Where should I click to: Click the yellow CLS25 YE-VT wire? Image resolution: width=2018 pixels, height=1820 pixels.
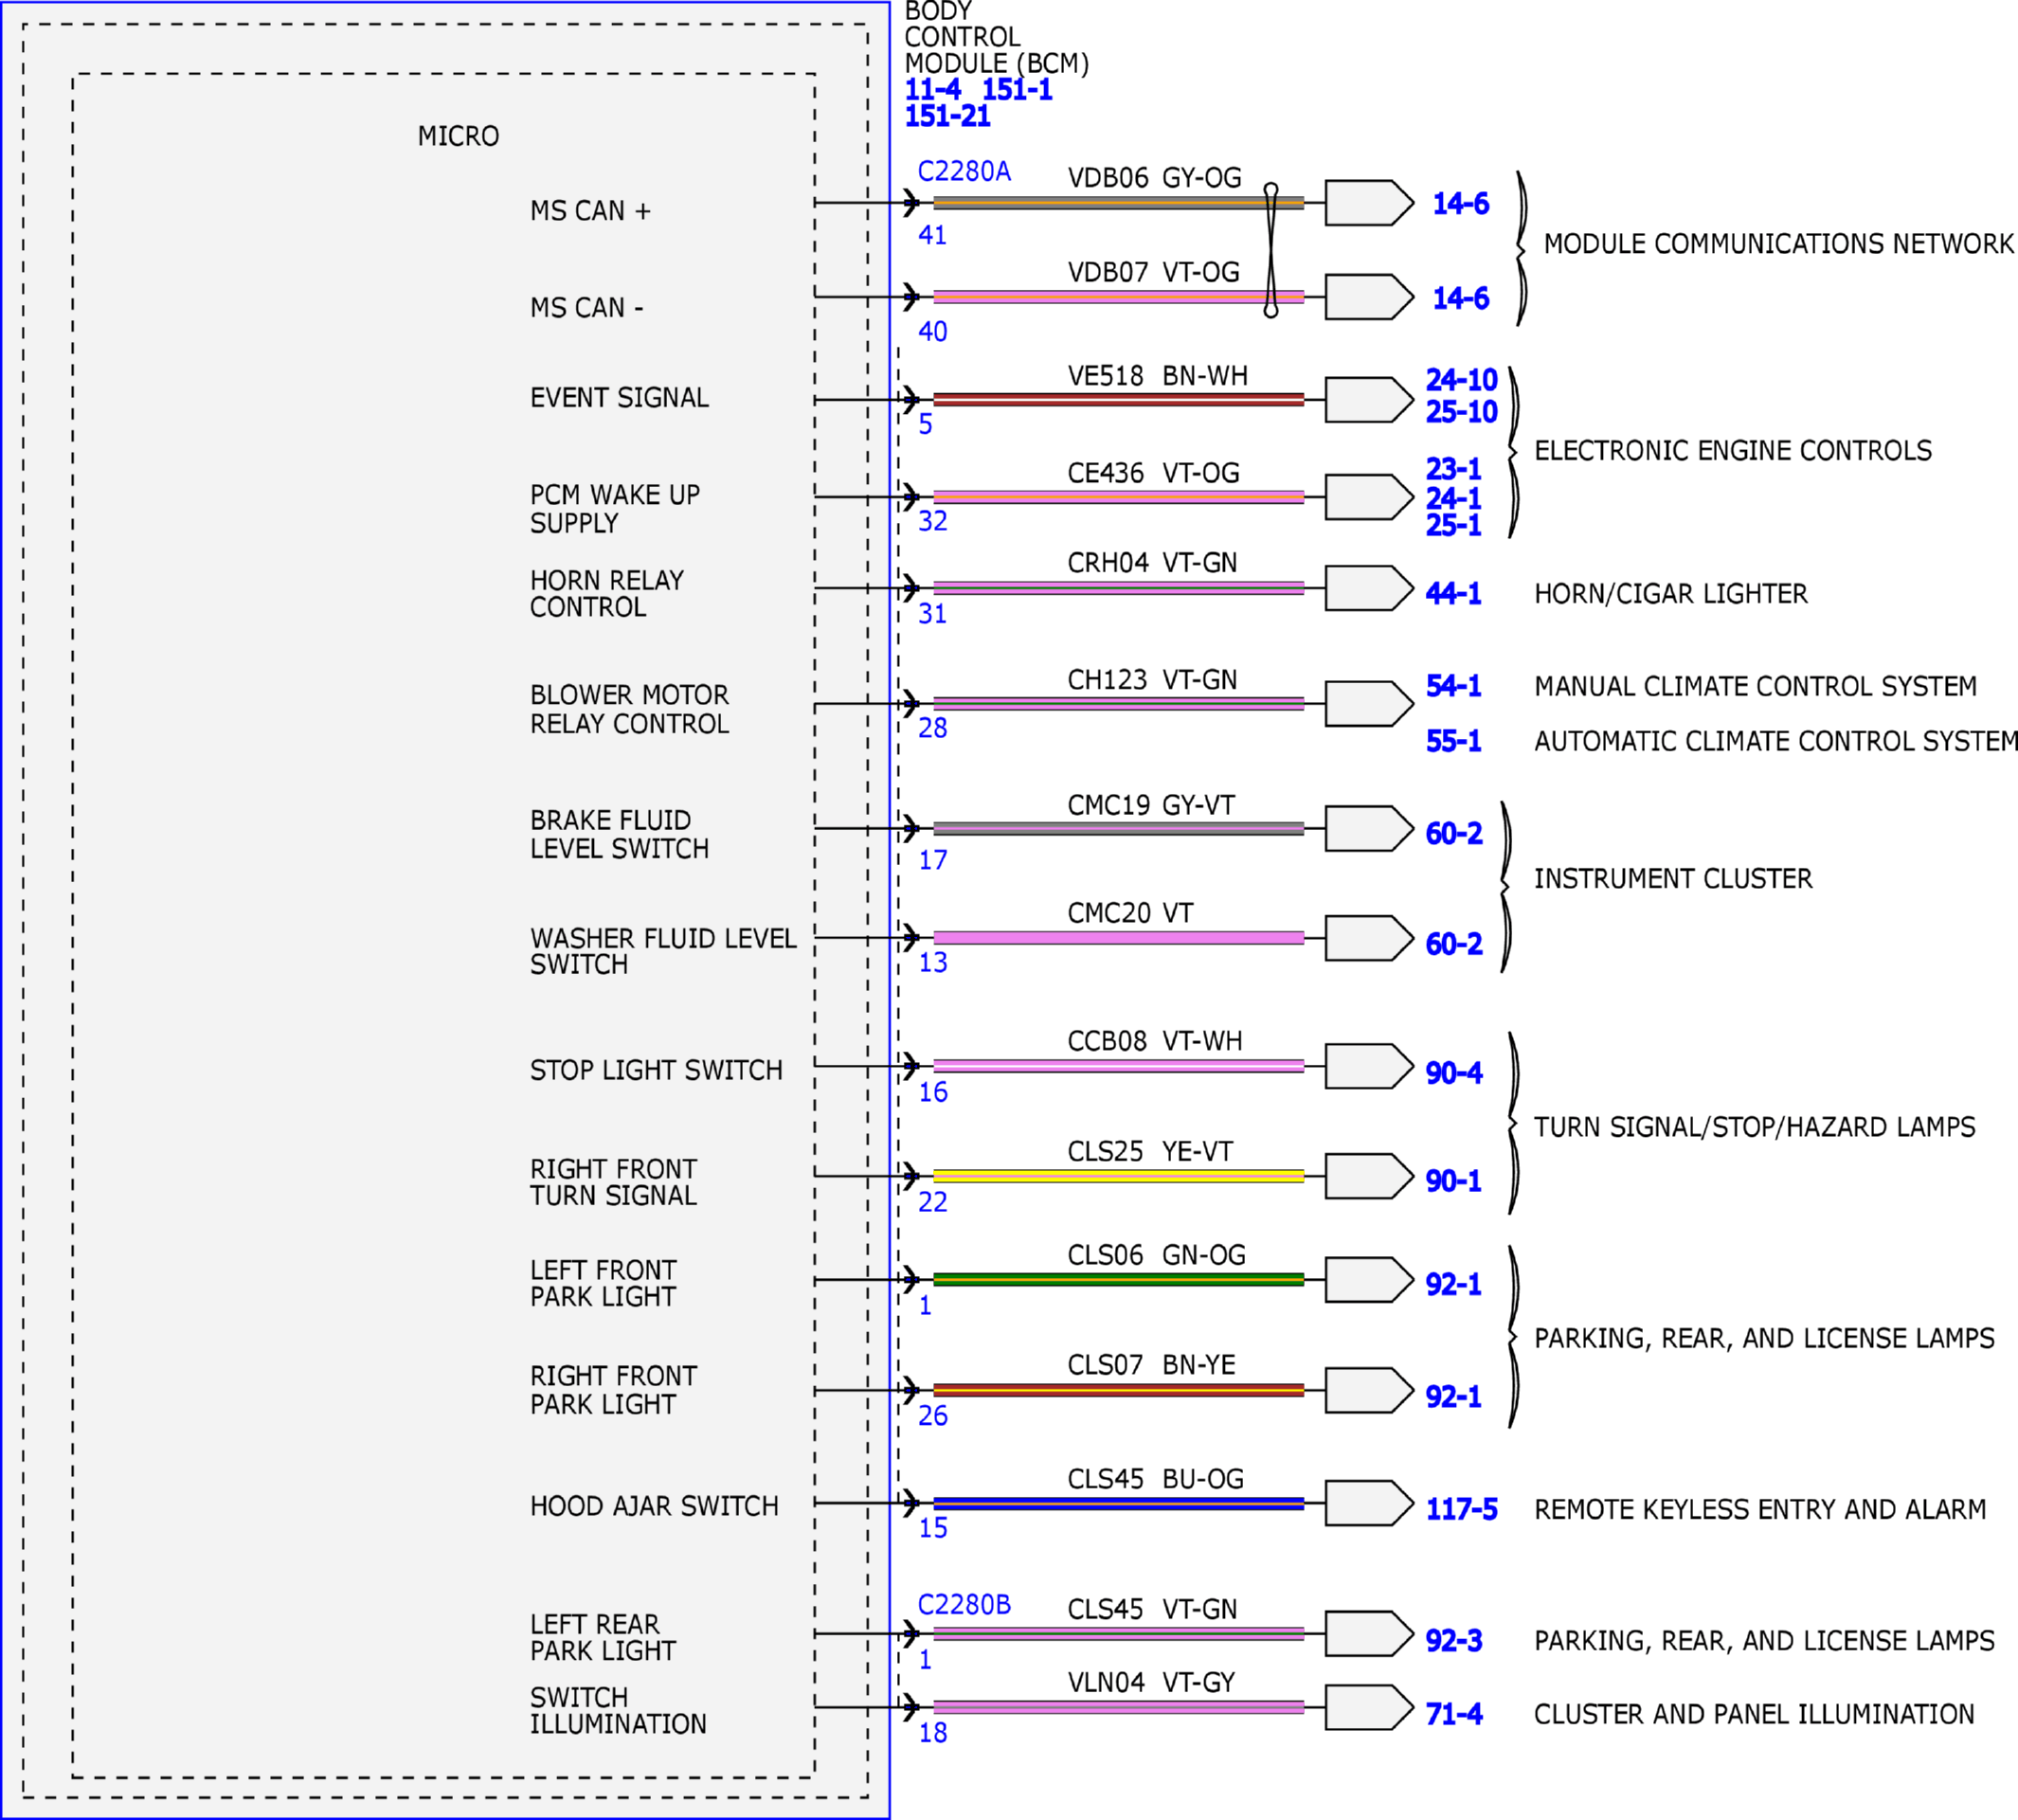point(1118,1176)
